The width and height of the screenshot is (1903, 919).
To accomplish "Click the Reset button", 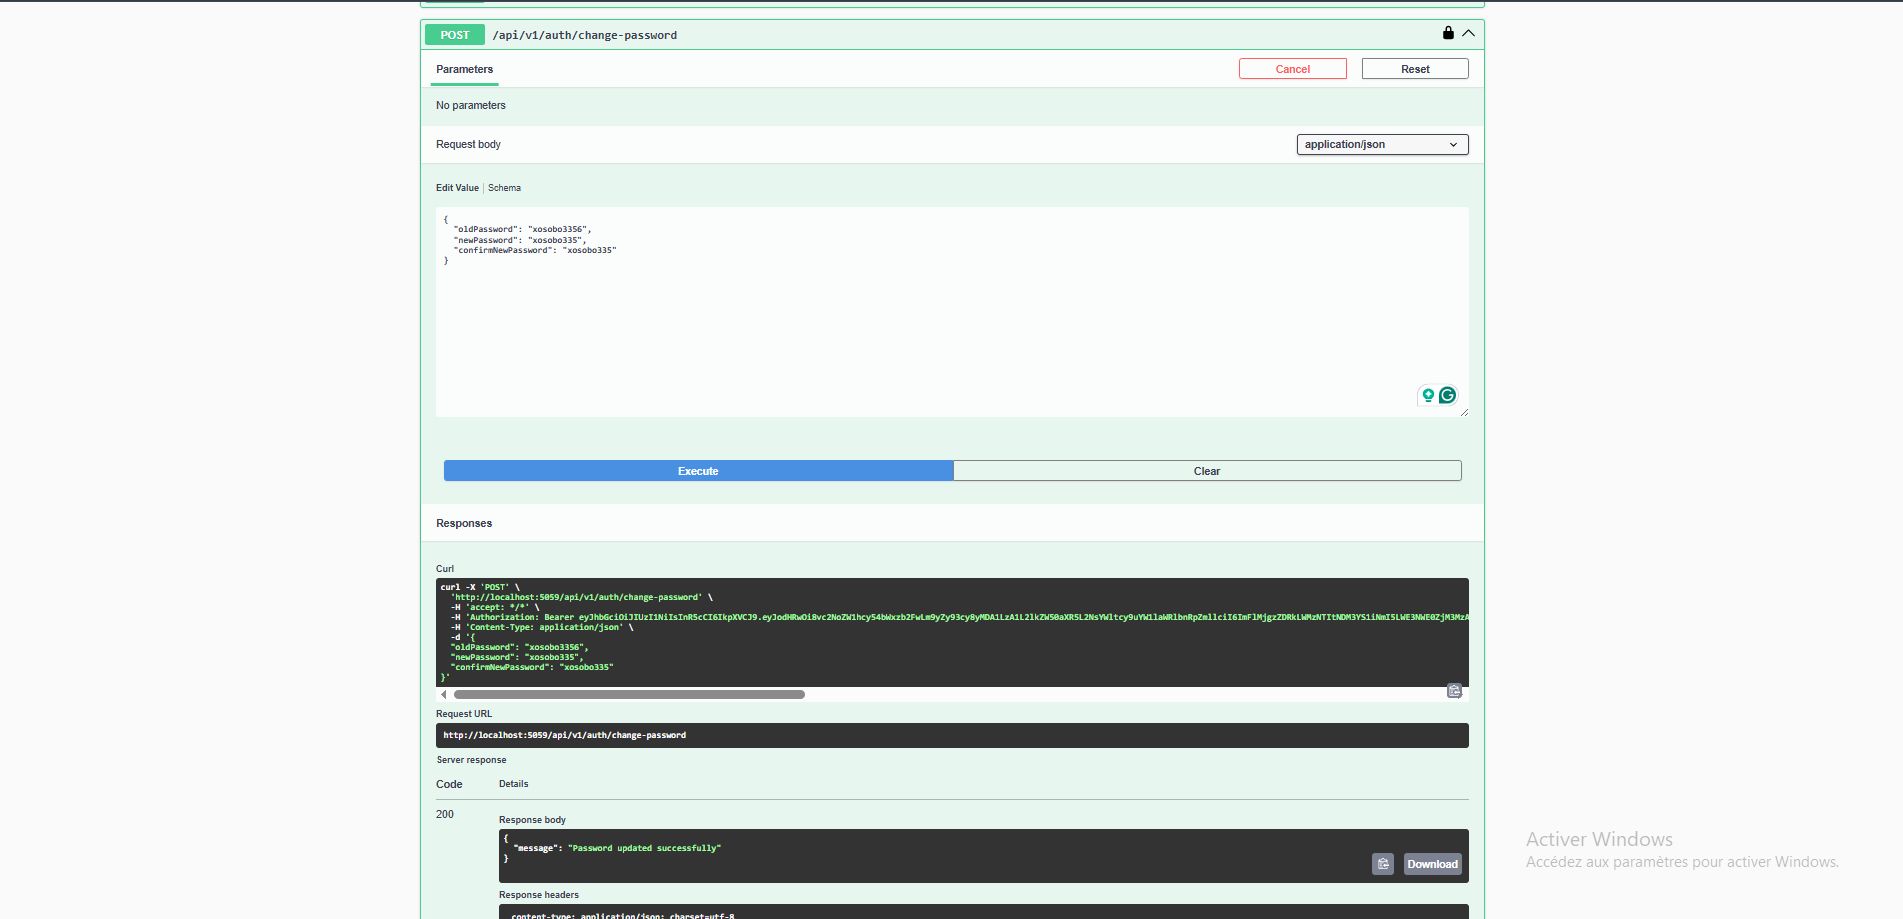I will (x=1414, y=69).
